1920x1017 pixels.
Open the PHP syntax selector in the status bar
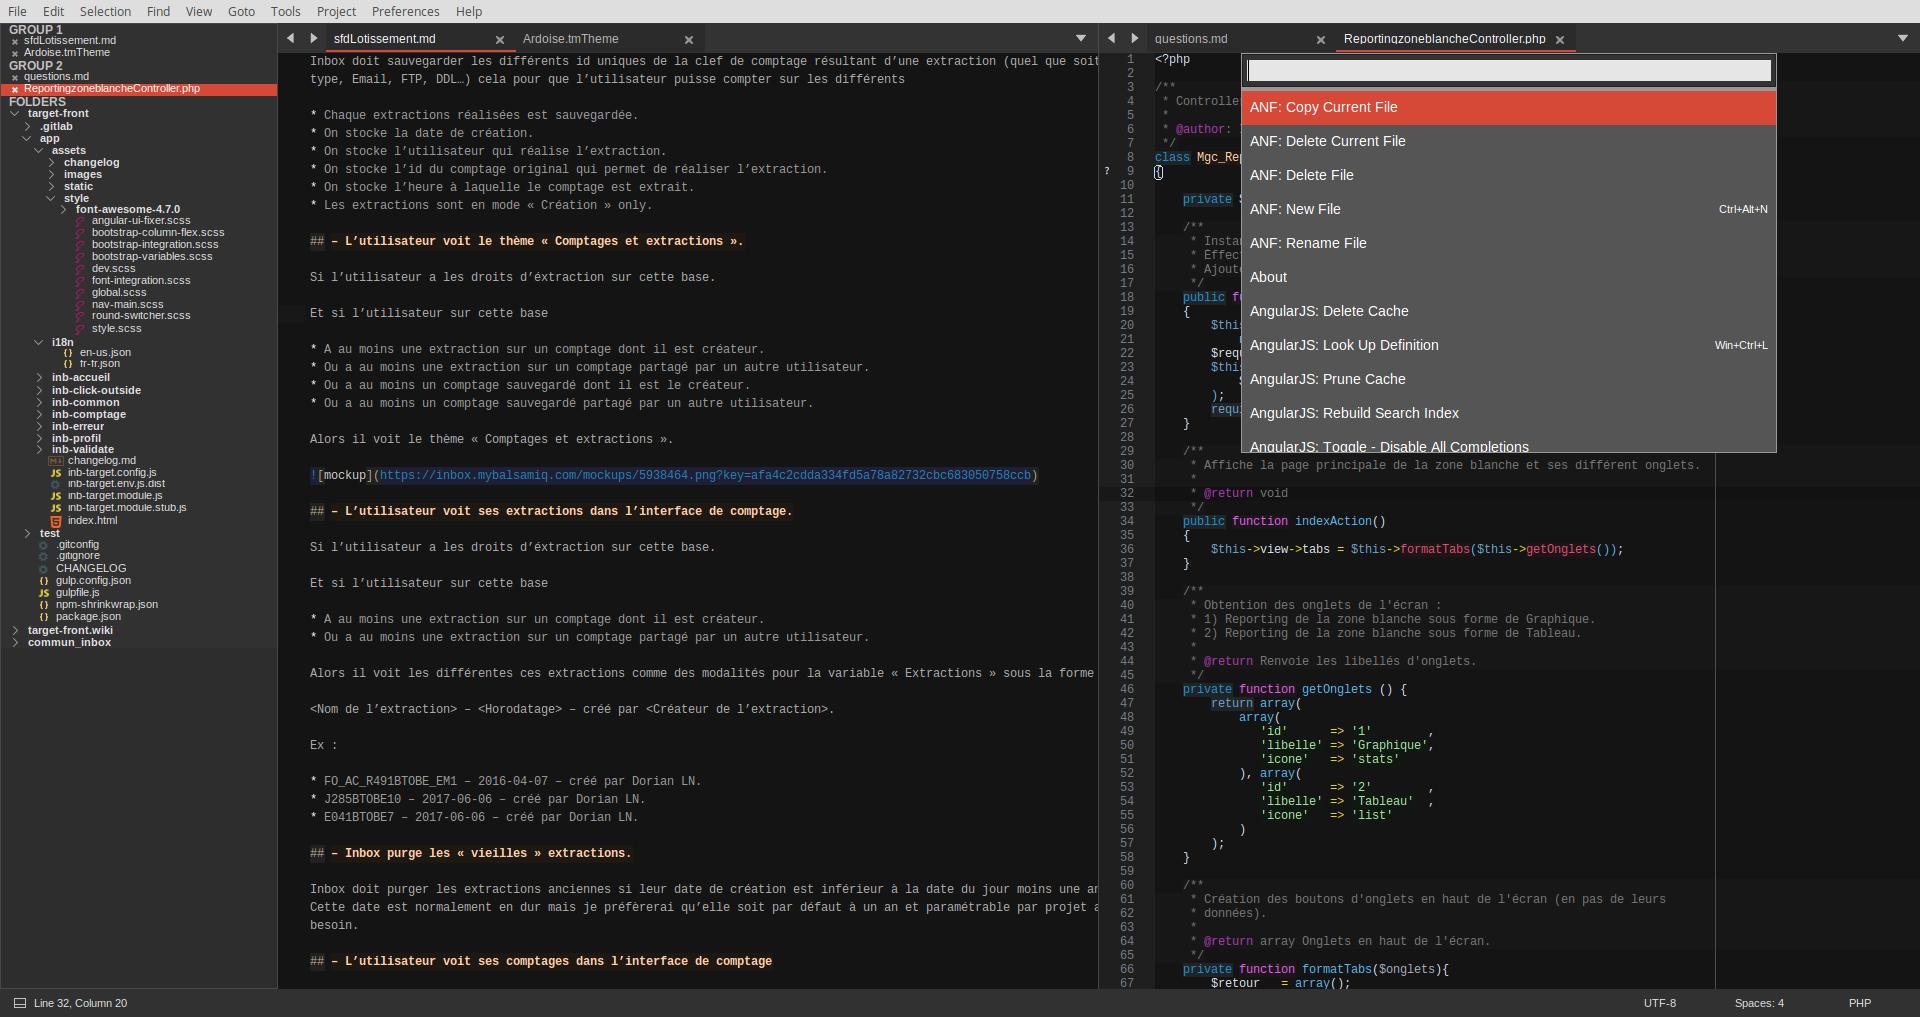[x=1859, y=1003]
